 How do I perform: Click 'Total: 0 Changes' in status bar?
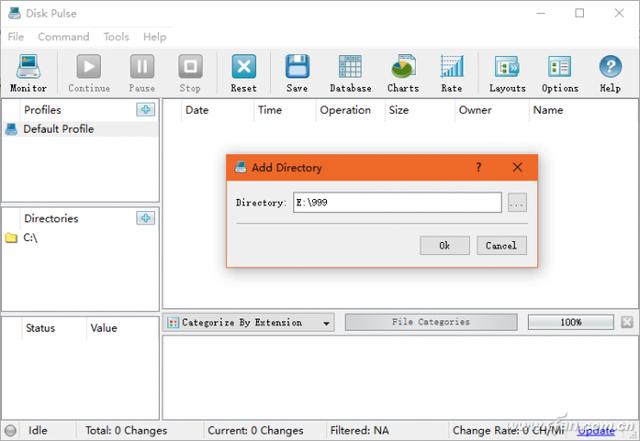point(126,430)
